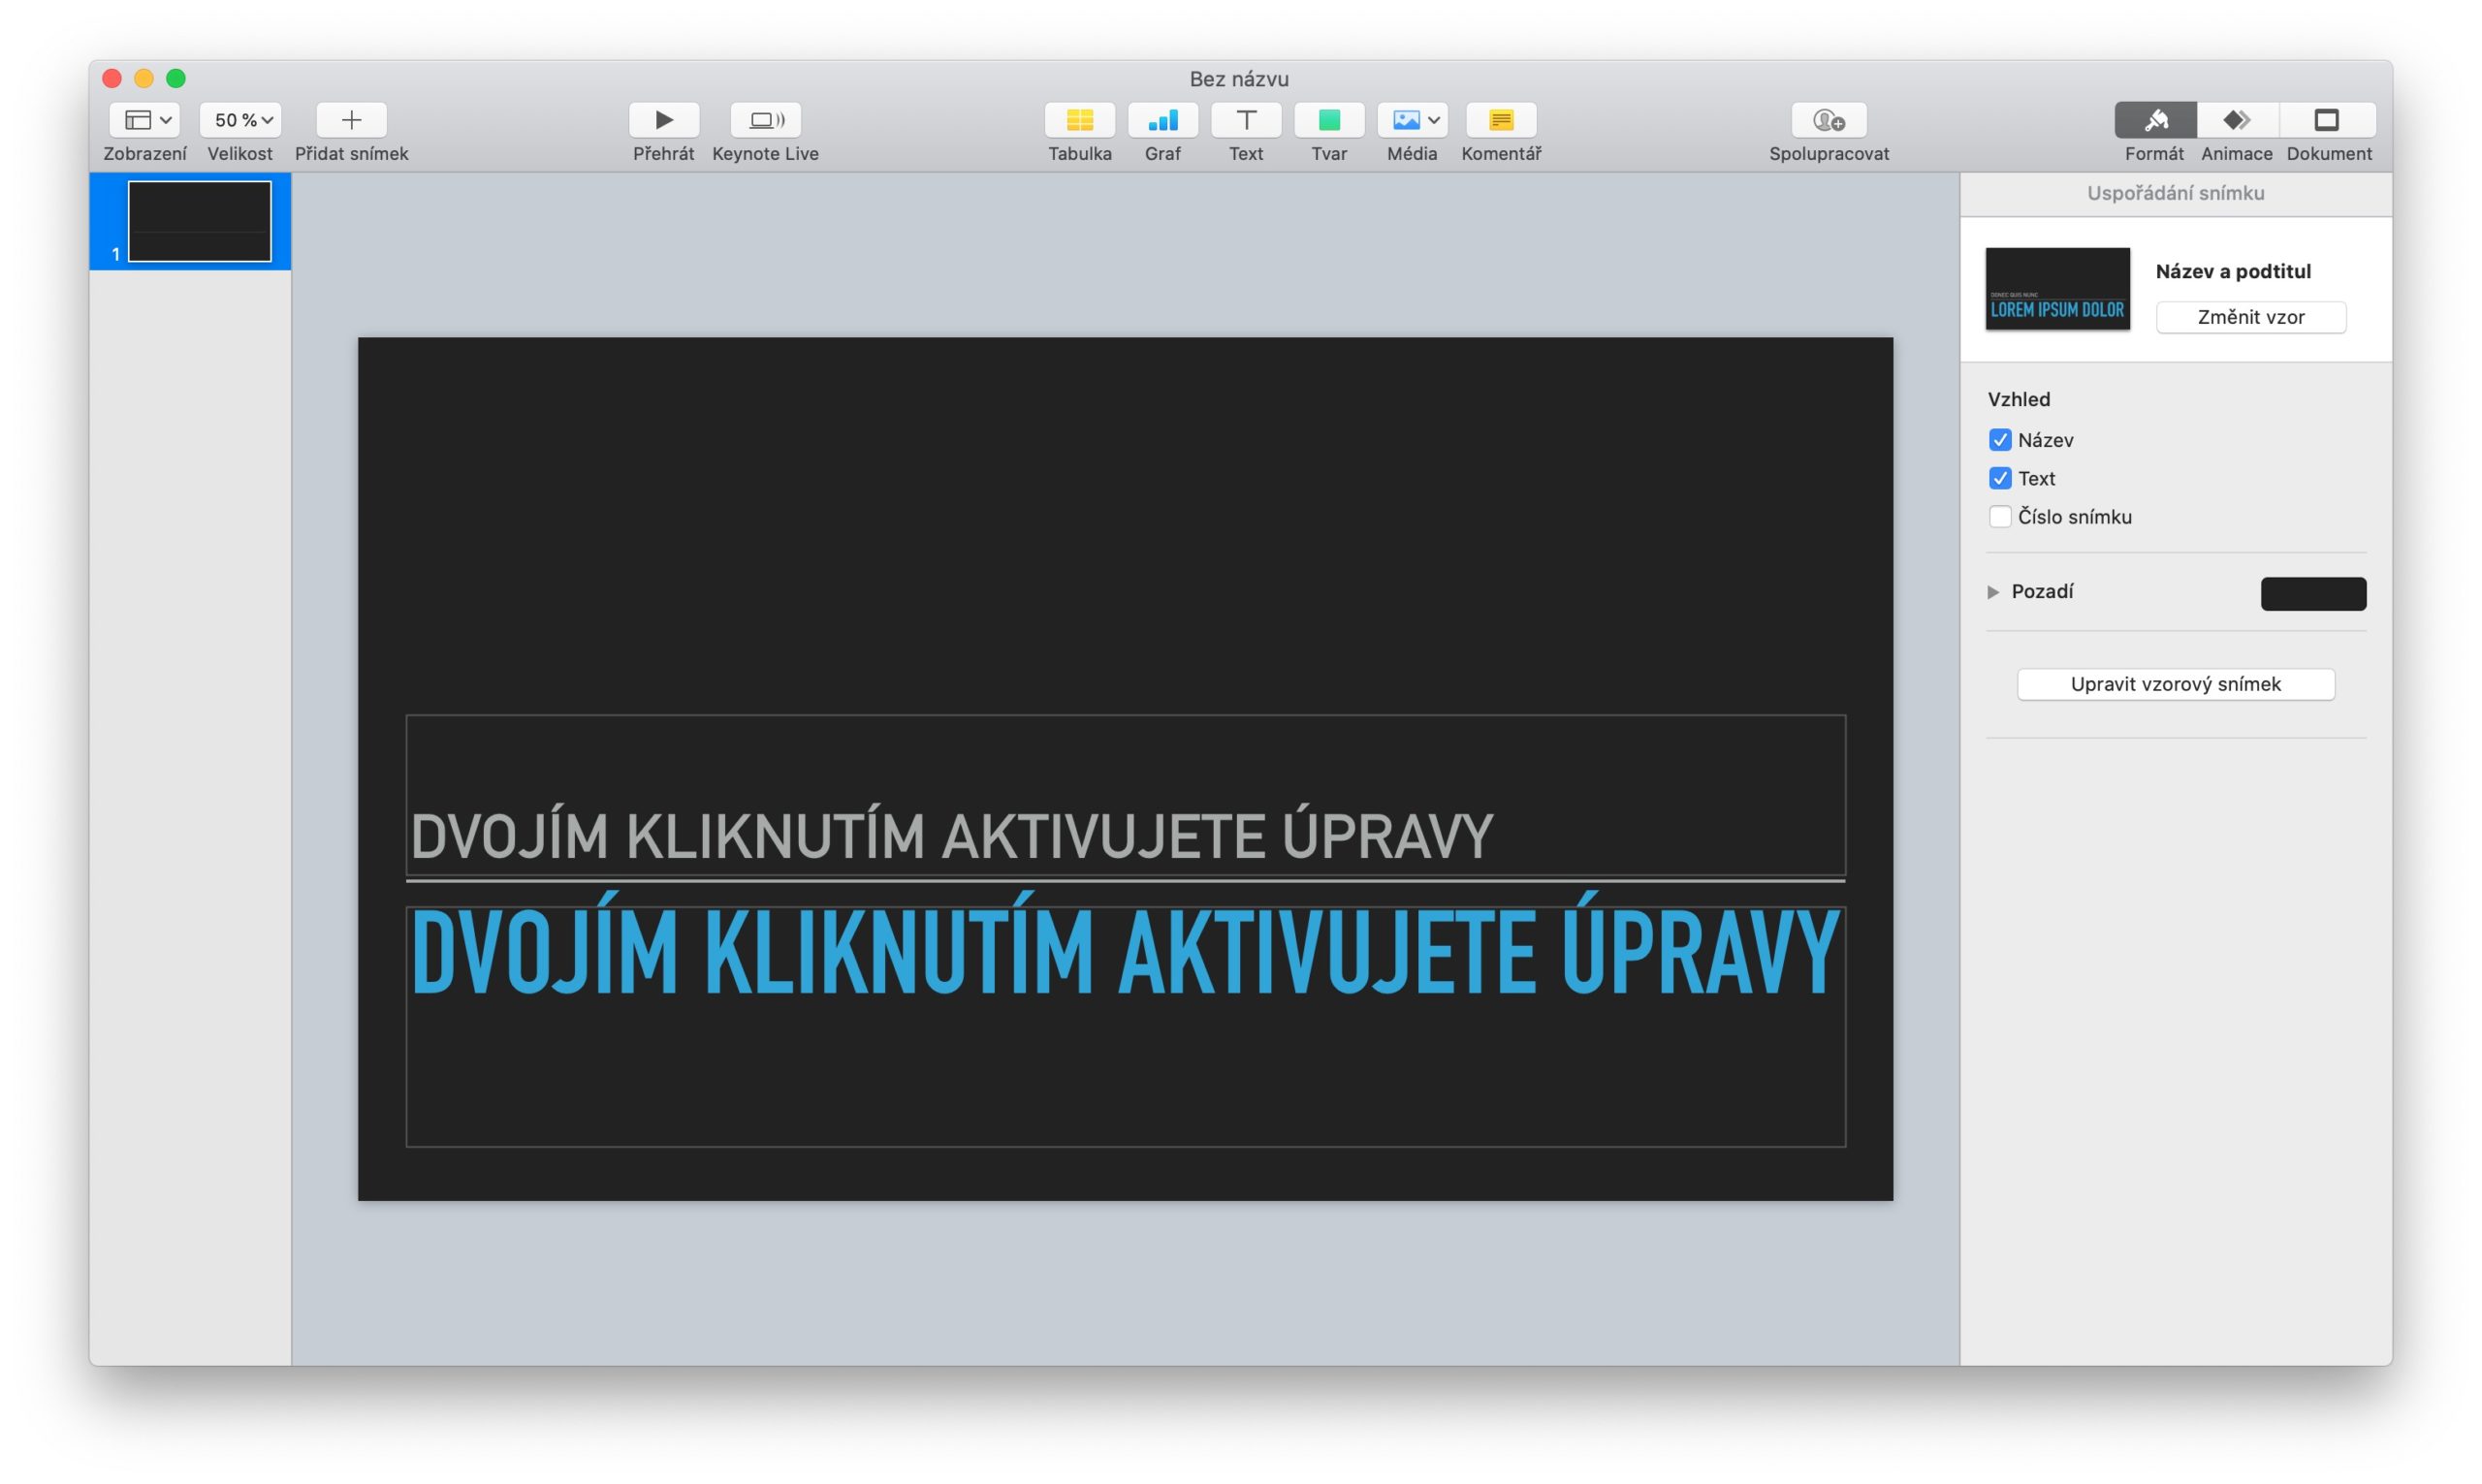The height and width of the screenshot is (1484, 2482).
Task: Uncheck the Název checkbox
Action: pyautogui.click(x=1999, y=440)
